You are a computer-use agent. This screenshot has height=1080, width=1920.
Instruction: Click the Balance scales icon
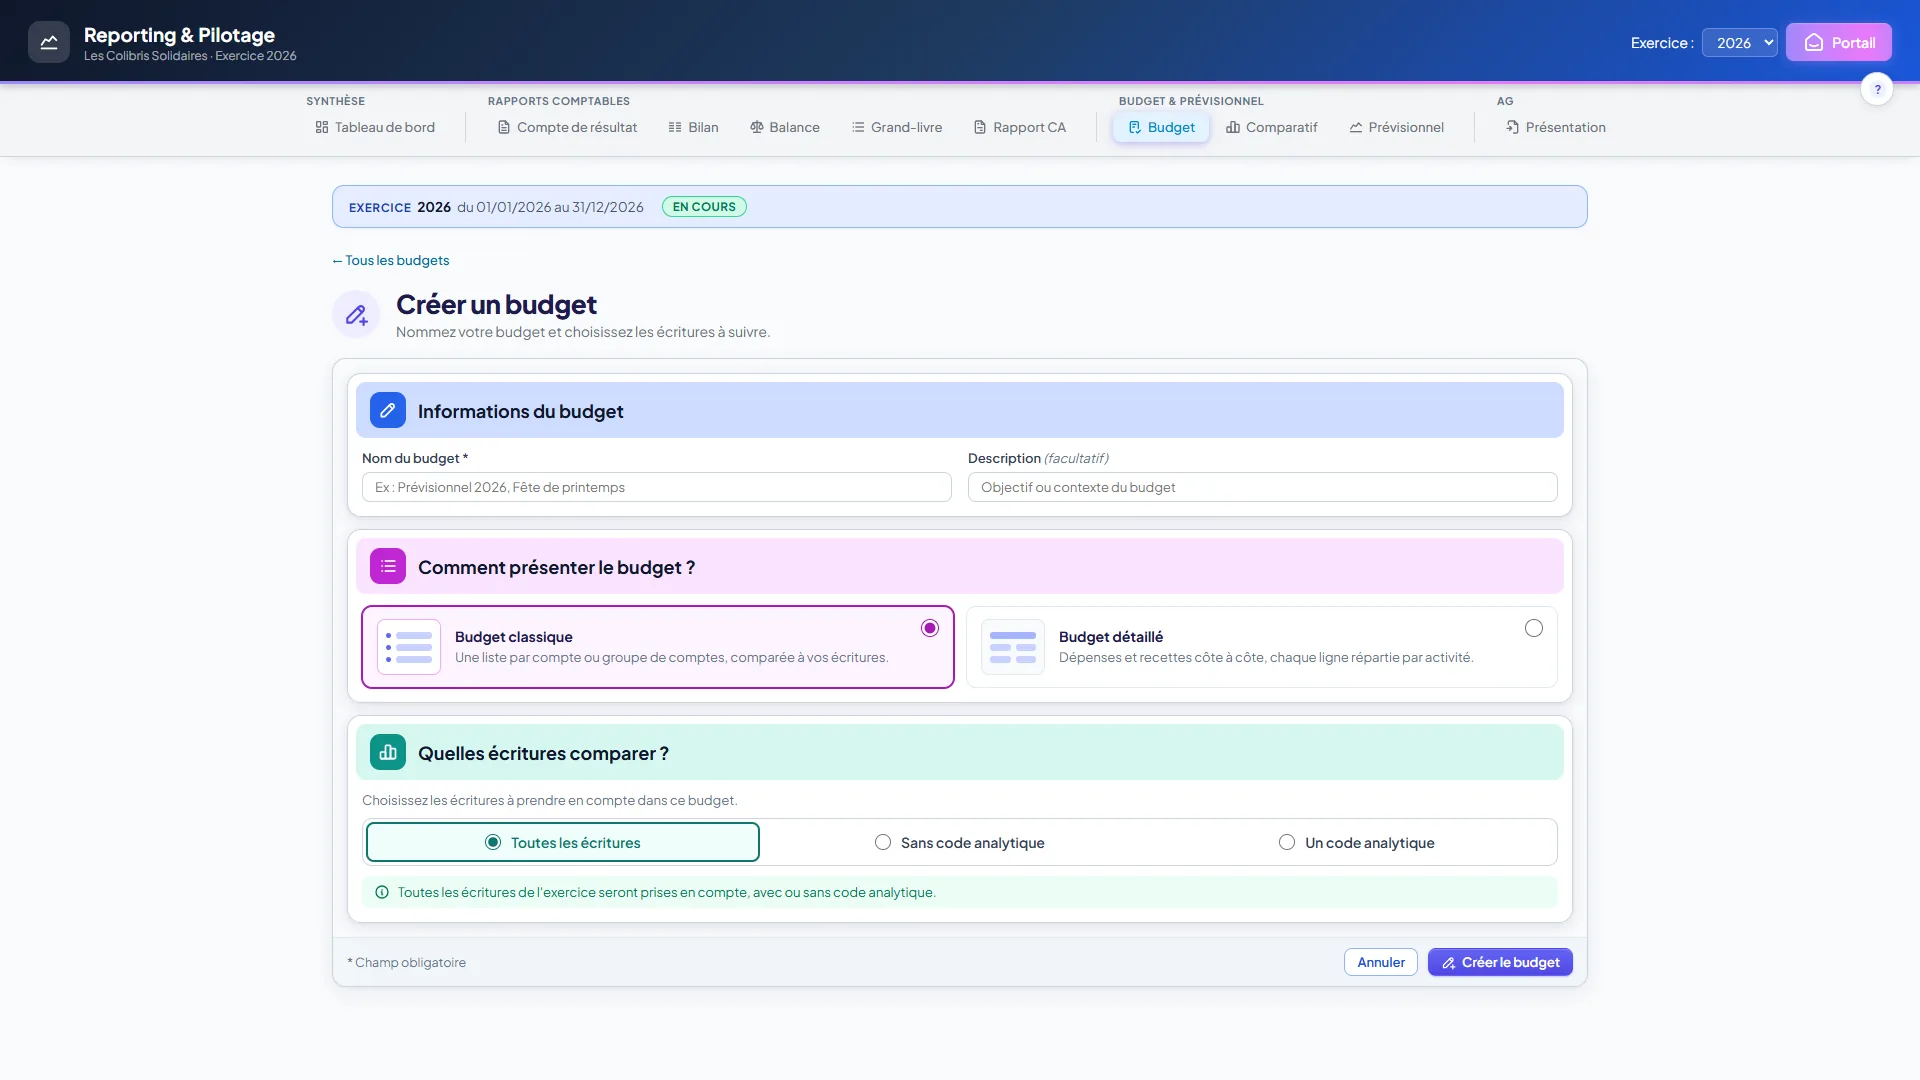point(757,127)
